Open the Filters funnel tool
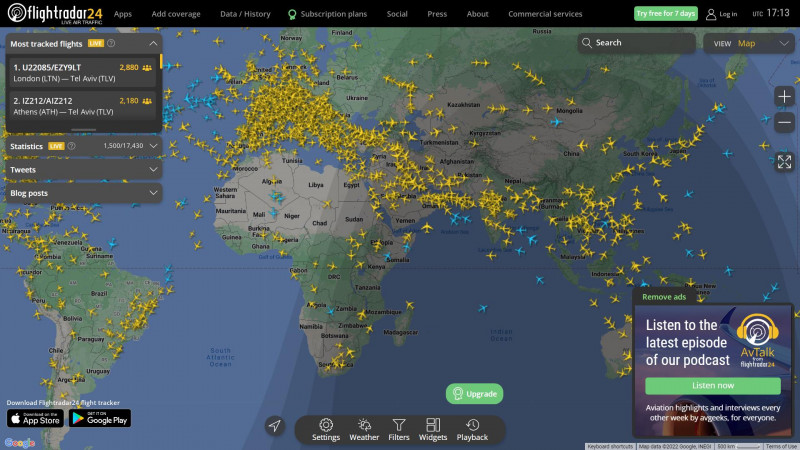800x450 pixels. tap(399, 429)
